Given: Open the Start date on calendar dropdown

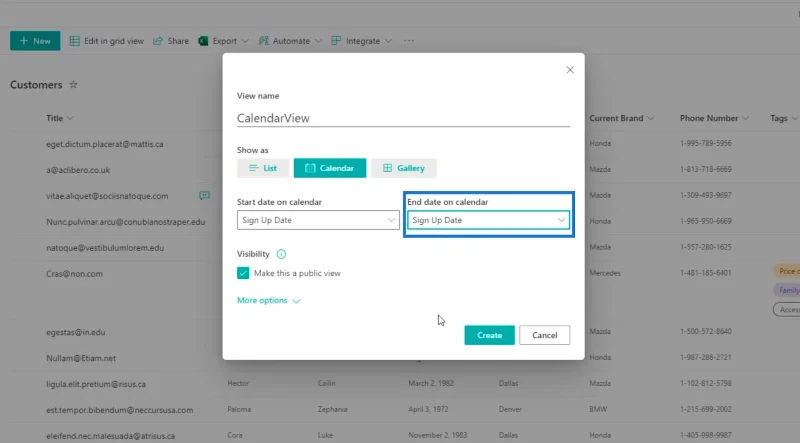Looking at the screenshot, I should 318,220.
